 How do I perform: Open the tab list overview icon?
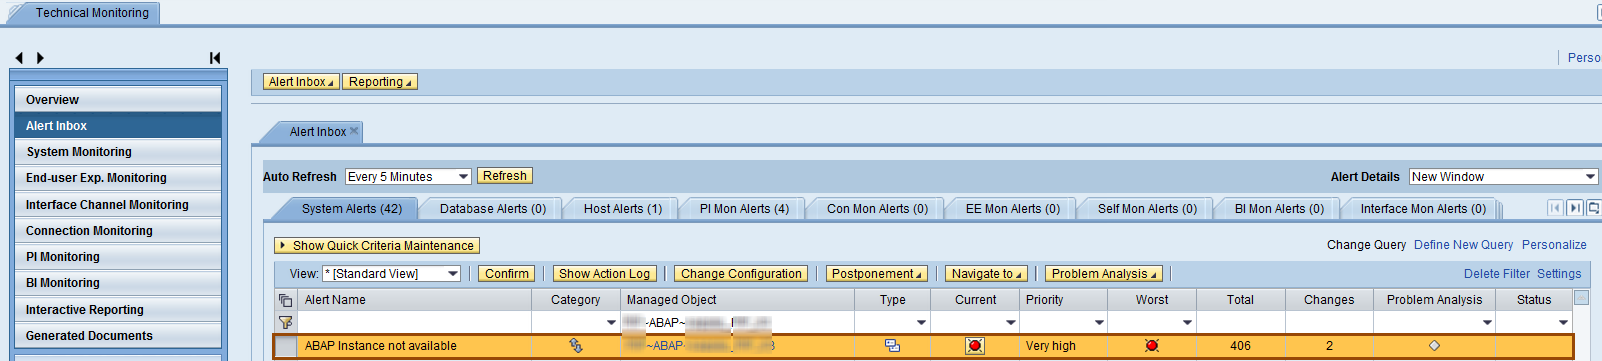1594,208
